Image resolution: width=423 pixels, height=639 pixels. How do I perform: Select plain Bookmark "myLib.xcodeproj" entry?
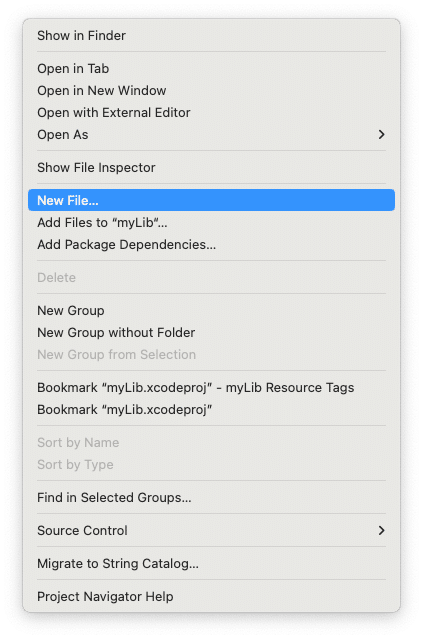click(x=211, y=410)
